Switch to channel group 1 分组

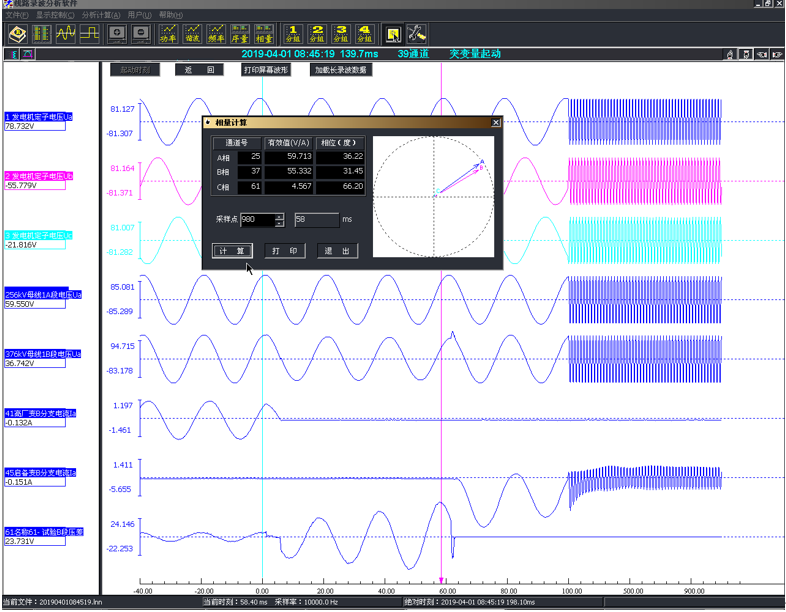(x=292, y=33)
